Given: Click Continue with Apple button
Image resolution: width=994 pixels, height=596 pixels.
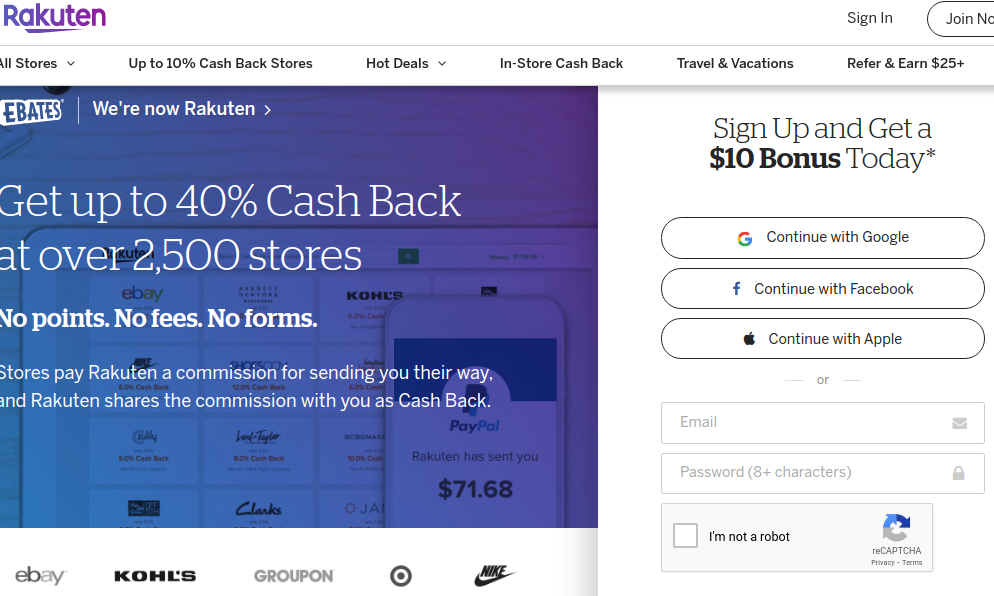Looking at the screenshot, I should 823,339.
